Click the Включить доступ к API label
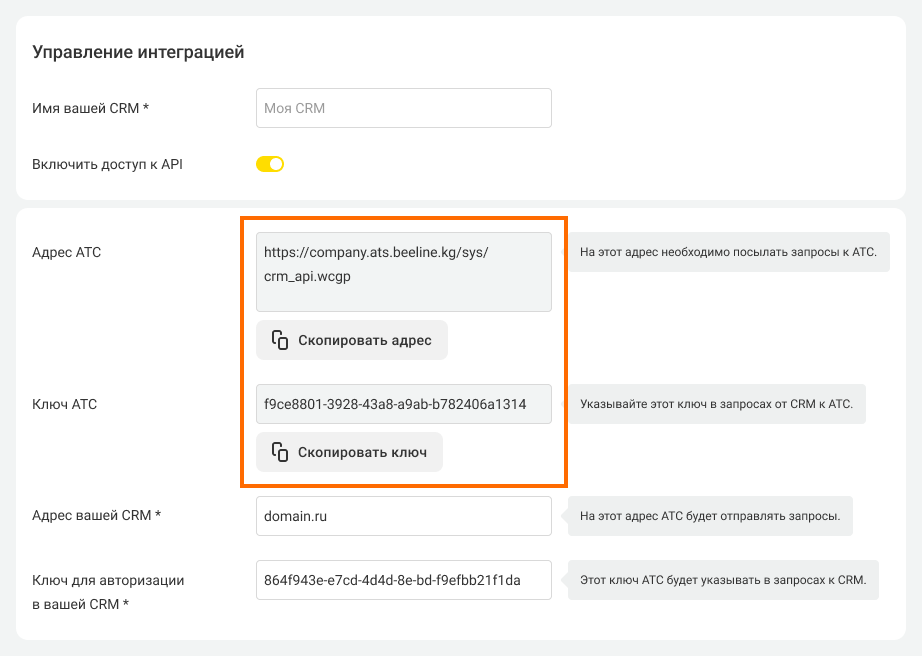922x657 pixels. 107,164
